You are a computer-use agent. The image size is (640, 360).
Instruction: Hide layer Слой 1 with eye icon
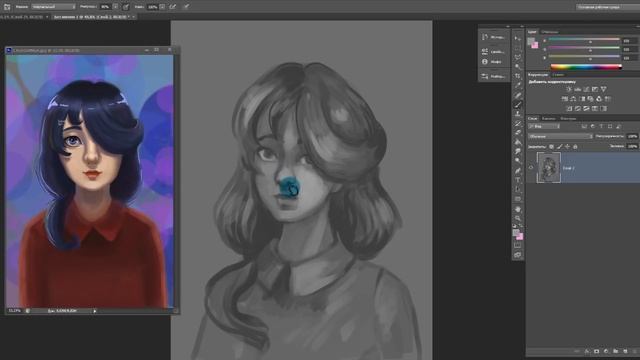531,167
